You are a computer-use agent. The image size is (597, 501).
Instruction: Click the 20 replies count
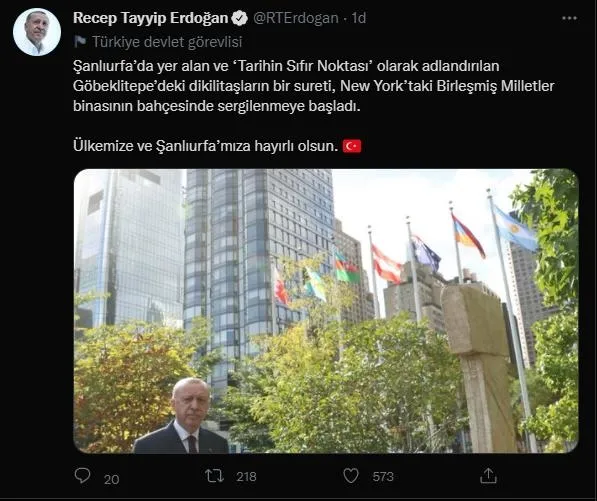112,479
